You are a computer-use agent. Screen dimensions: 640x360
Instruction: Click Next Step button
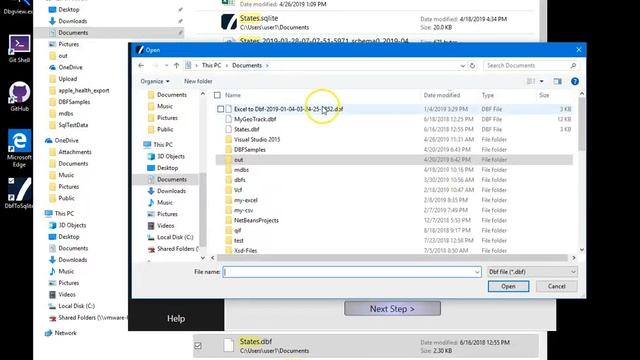(392, 309)
